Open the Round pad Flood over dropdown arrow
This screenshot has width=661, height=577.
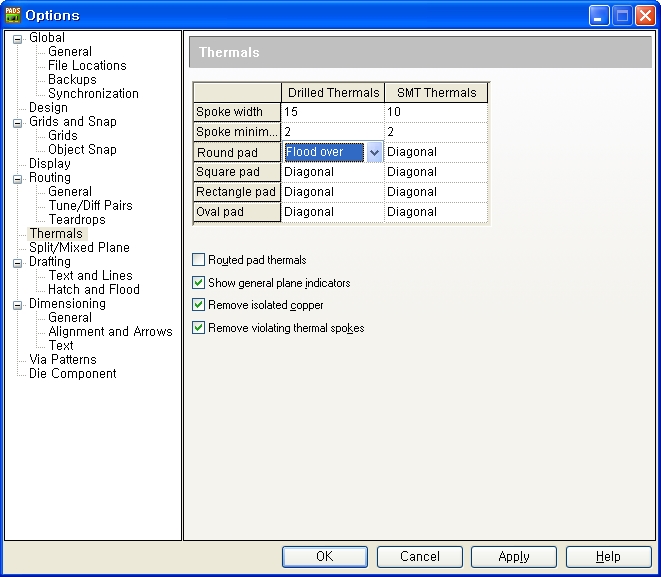click(x=374, y=152)
